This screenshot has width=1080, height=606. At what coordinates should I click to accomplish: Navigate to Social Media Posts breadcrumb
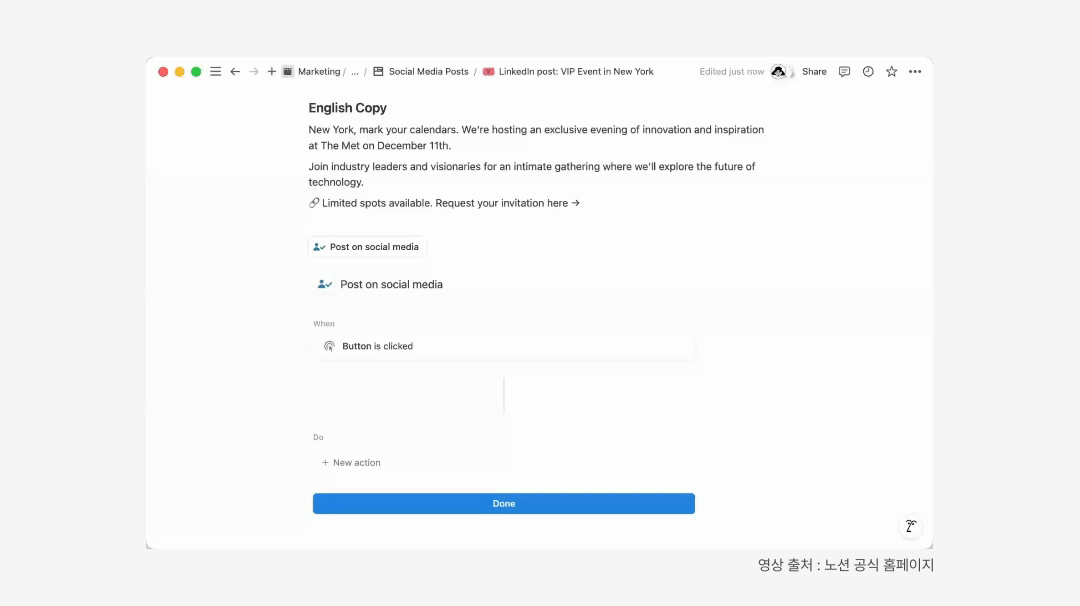coord(428,72)
